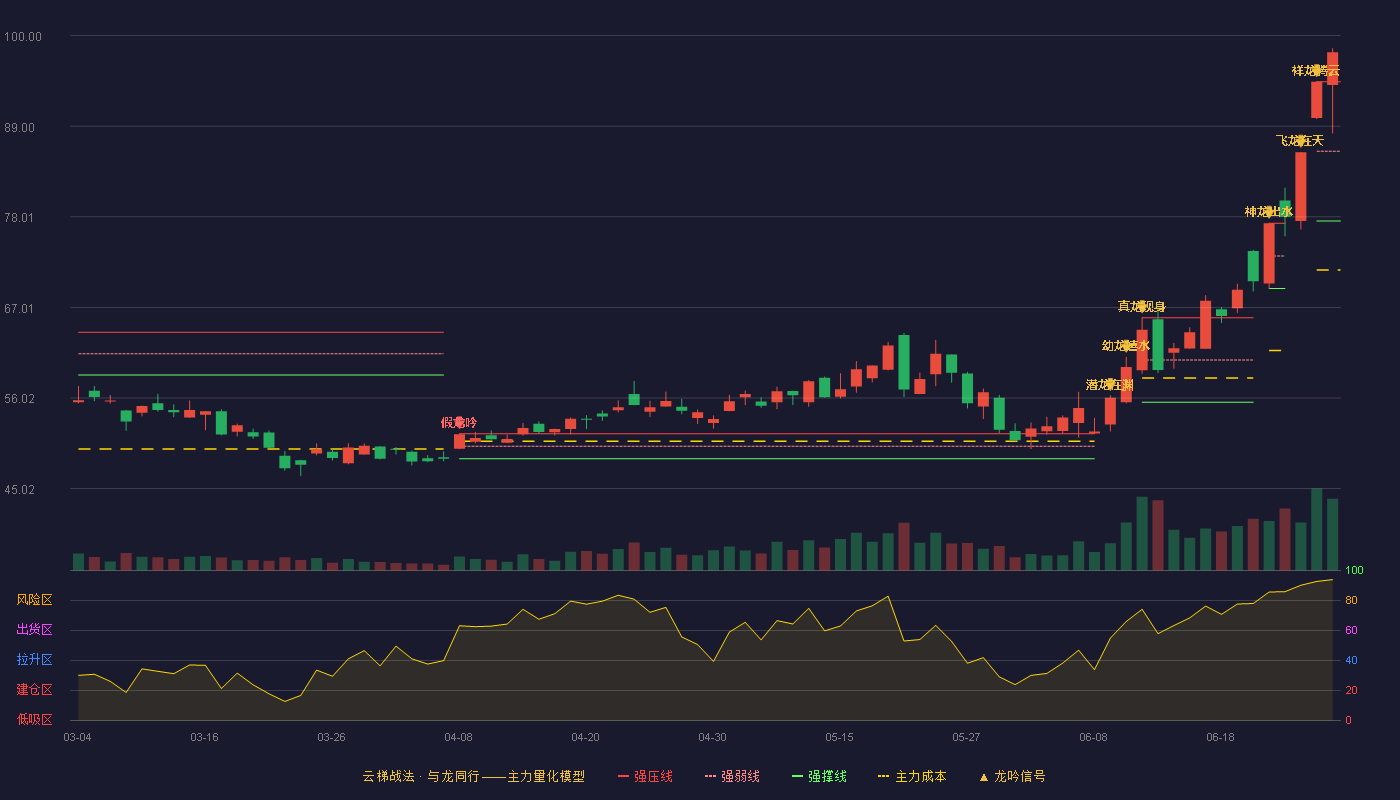Screen dimensions: 1400x800
Task: Click the 飞龙在天 signal marker
Action: pos(1299,140)
